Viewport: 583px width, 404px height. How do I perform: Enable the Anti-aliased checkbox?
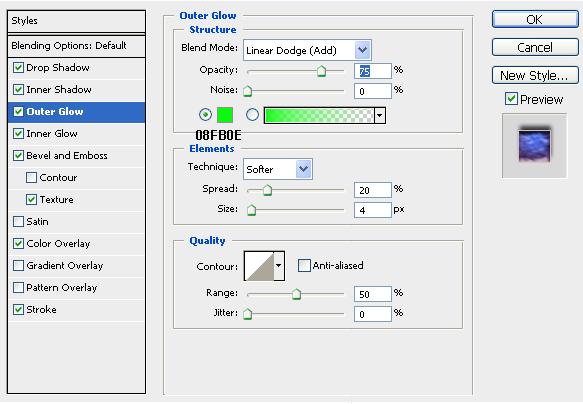tap(304, 265)
